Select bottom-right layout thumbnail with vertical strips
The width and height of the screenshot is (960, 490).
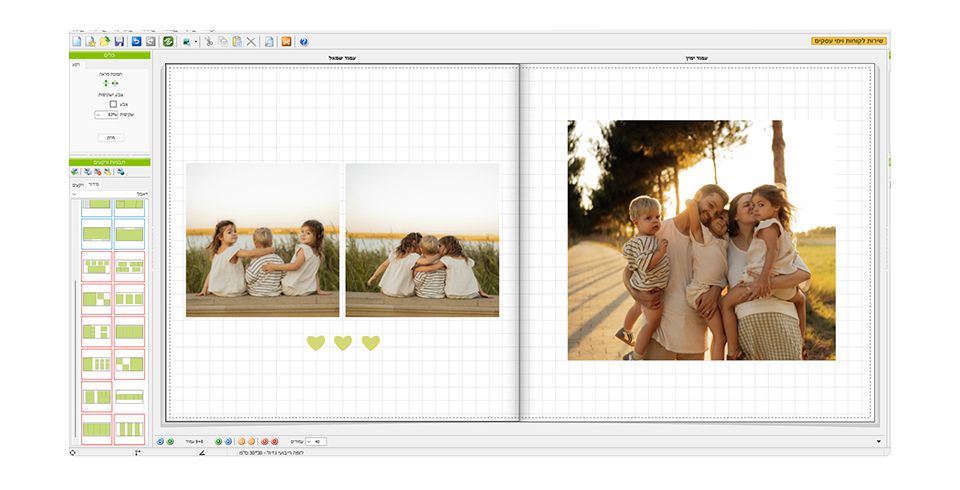coord(129,429)
